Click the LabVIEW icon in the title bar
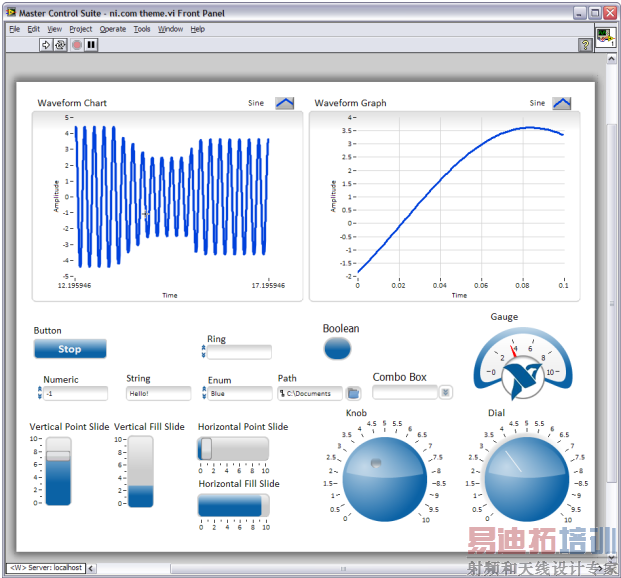Viewport: 621px width, 578px height. [x=11, y=13]
